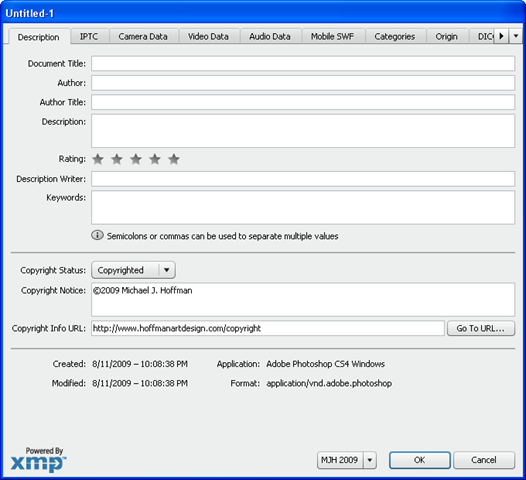Click the MJH 2009 template button
Image resolution: width=526 pixels, height=480 pixels.
click(340, 460)
